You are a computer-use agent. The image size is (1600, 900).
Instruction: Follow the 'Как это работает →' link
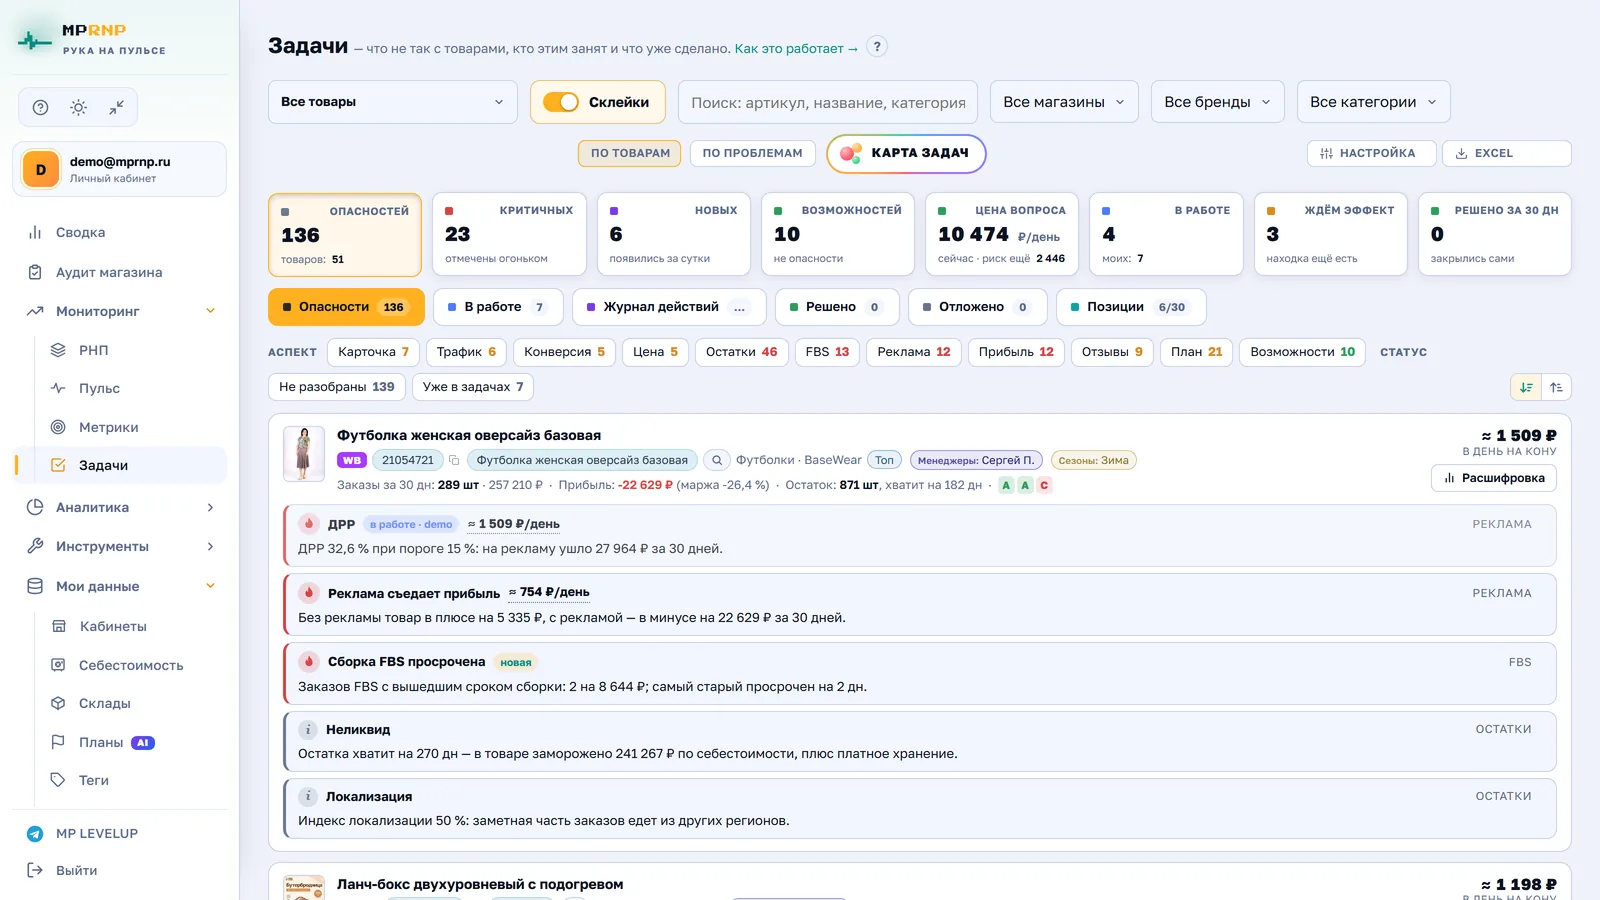[x=796, y=48]
